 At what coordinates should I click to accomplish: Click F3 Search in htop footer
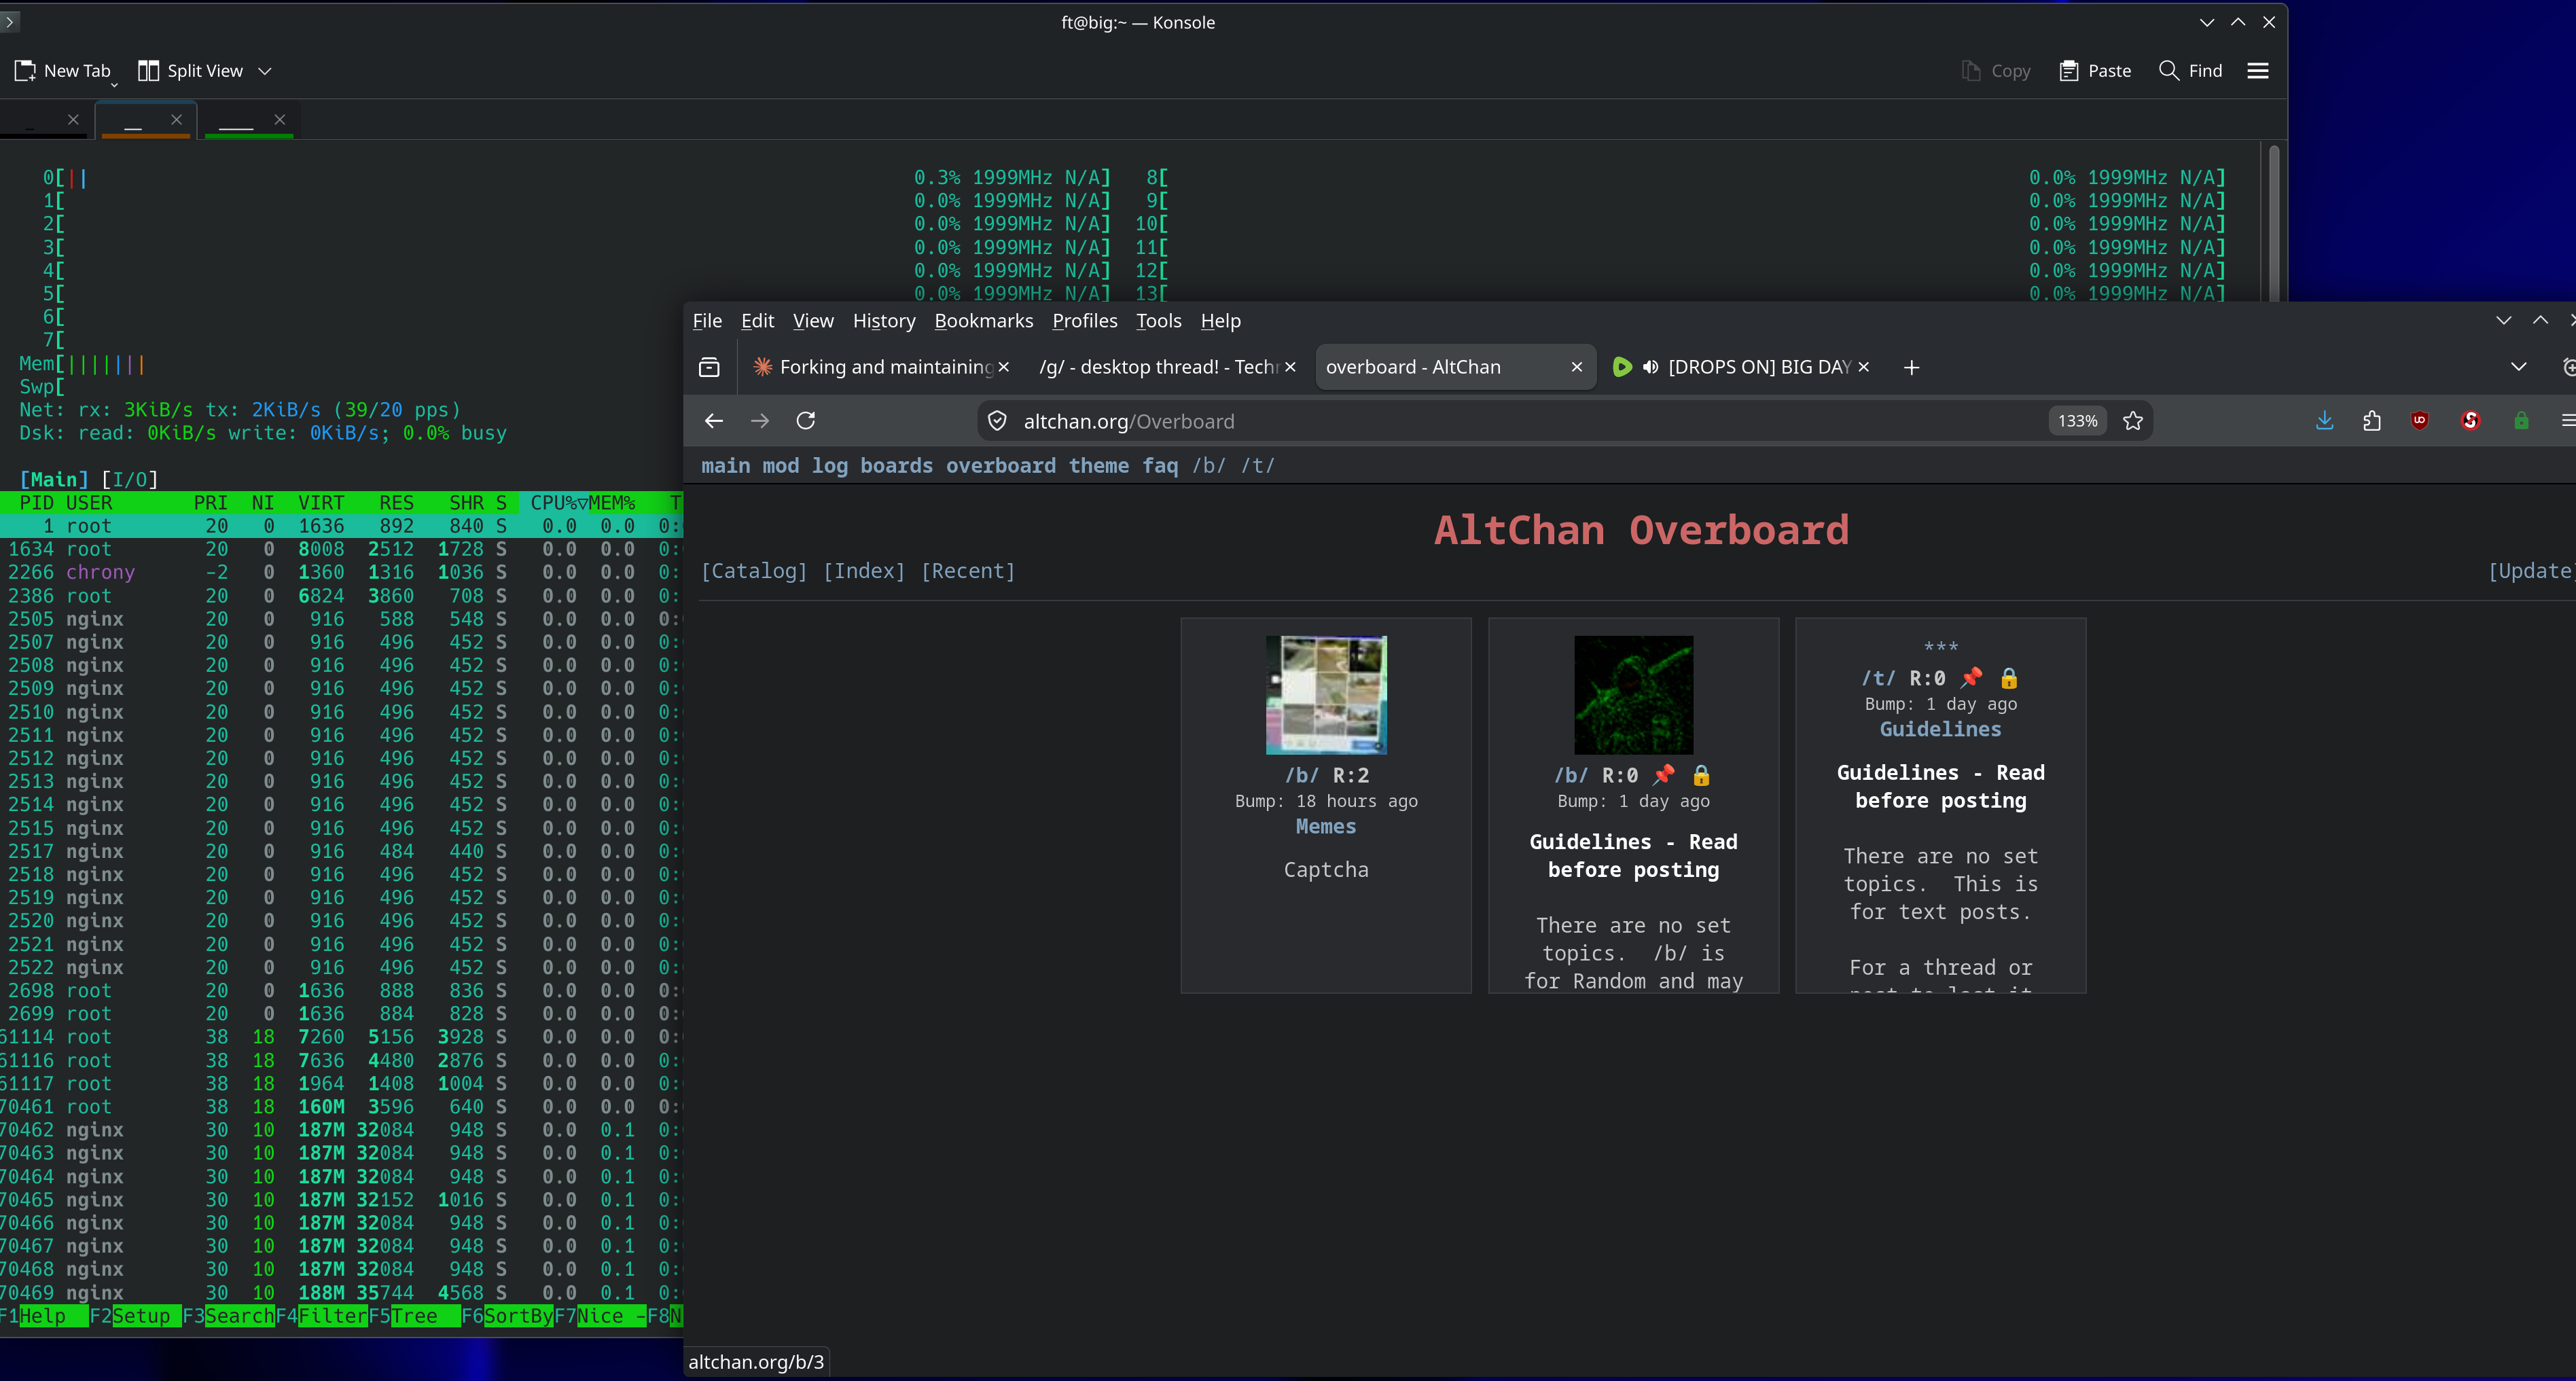click(x=229, y=1316)
